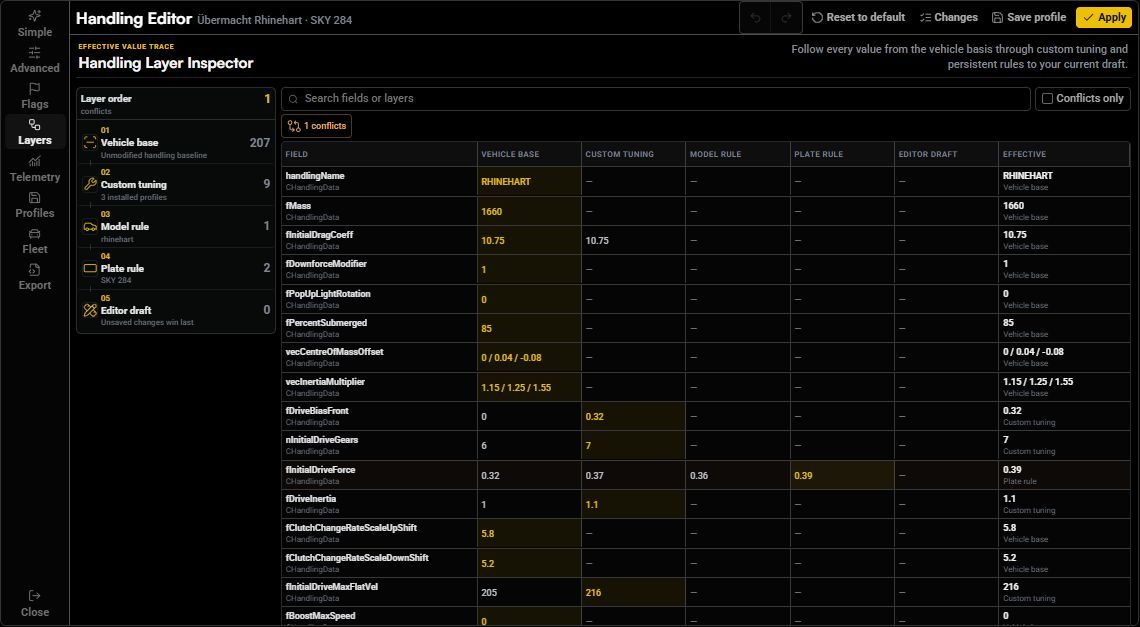The width and height of the screenshot is (1140, 627).
Task: Click fMass vehicle base value 1660
Action: pos(491,212)
